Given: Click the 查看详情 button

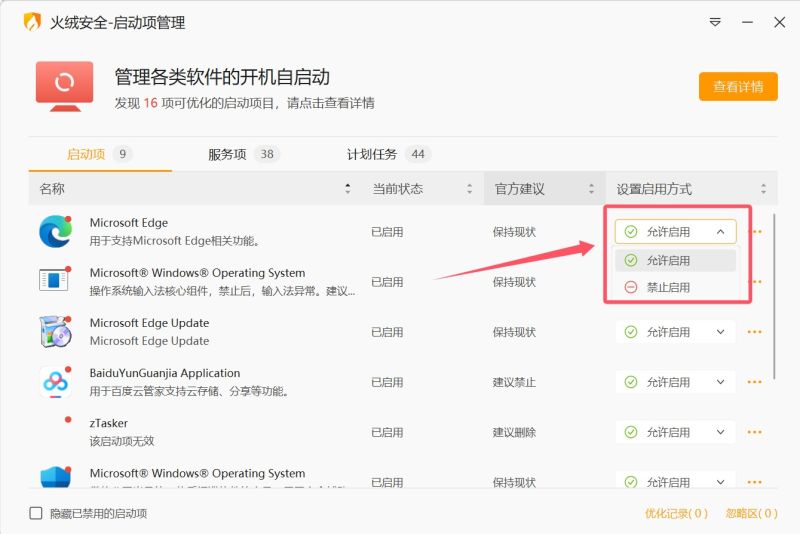Looking at the screenshot, I should 738,87.
